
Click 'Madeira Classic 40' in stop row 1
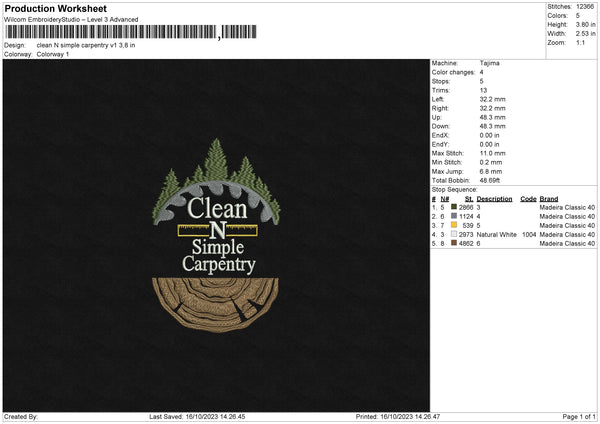(567, 207)
